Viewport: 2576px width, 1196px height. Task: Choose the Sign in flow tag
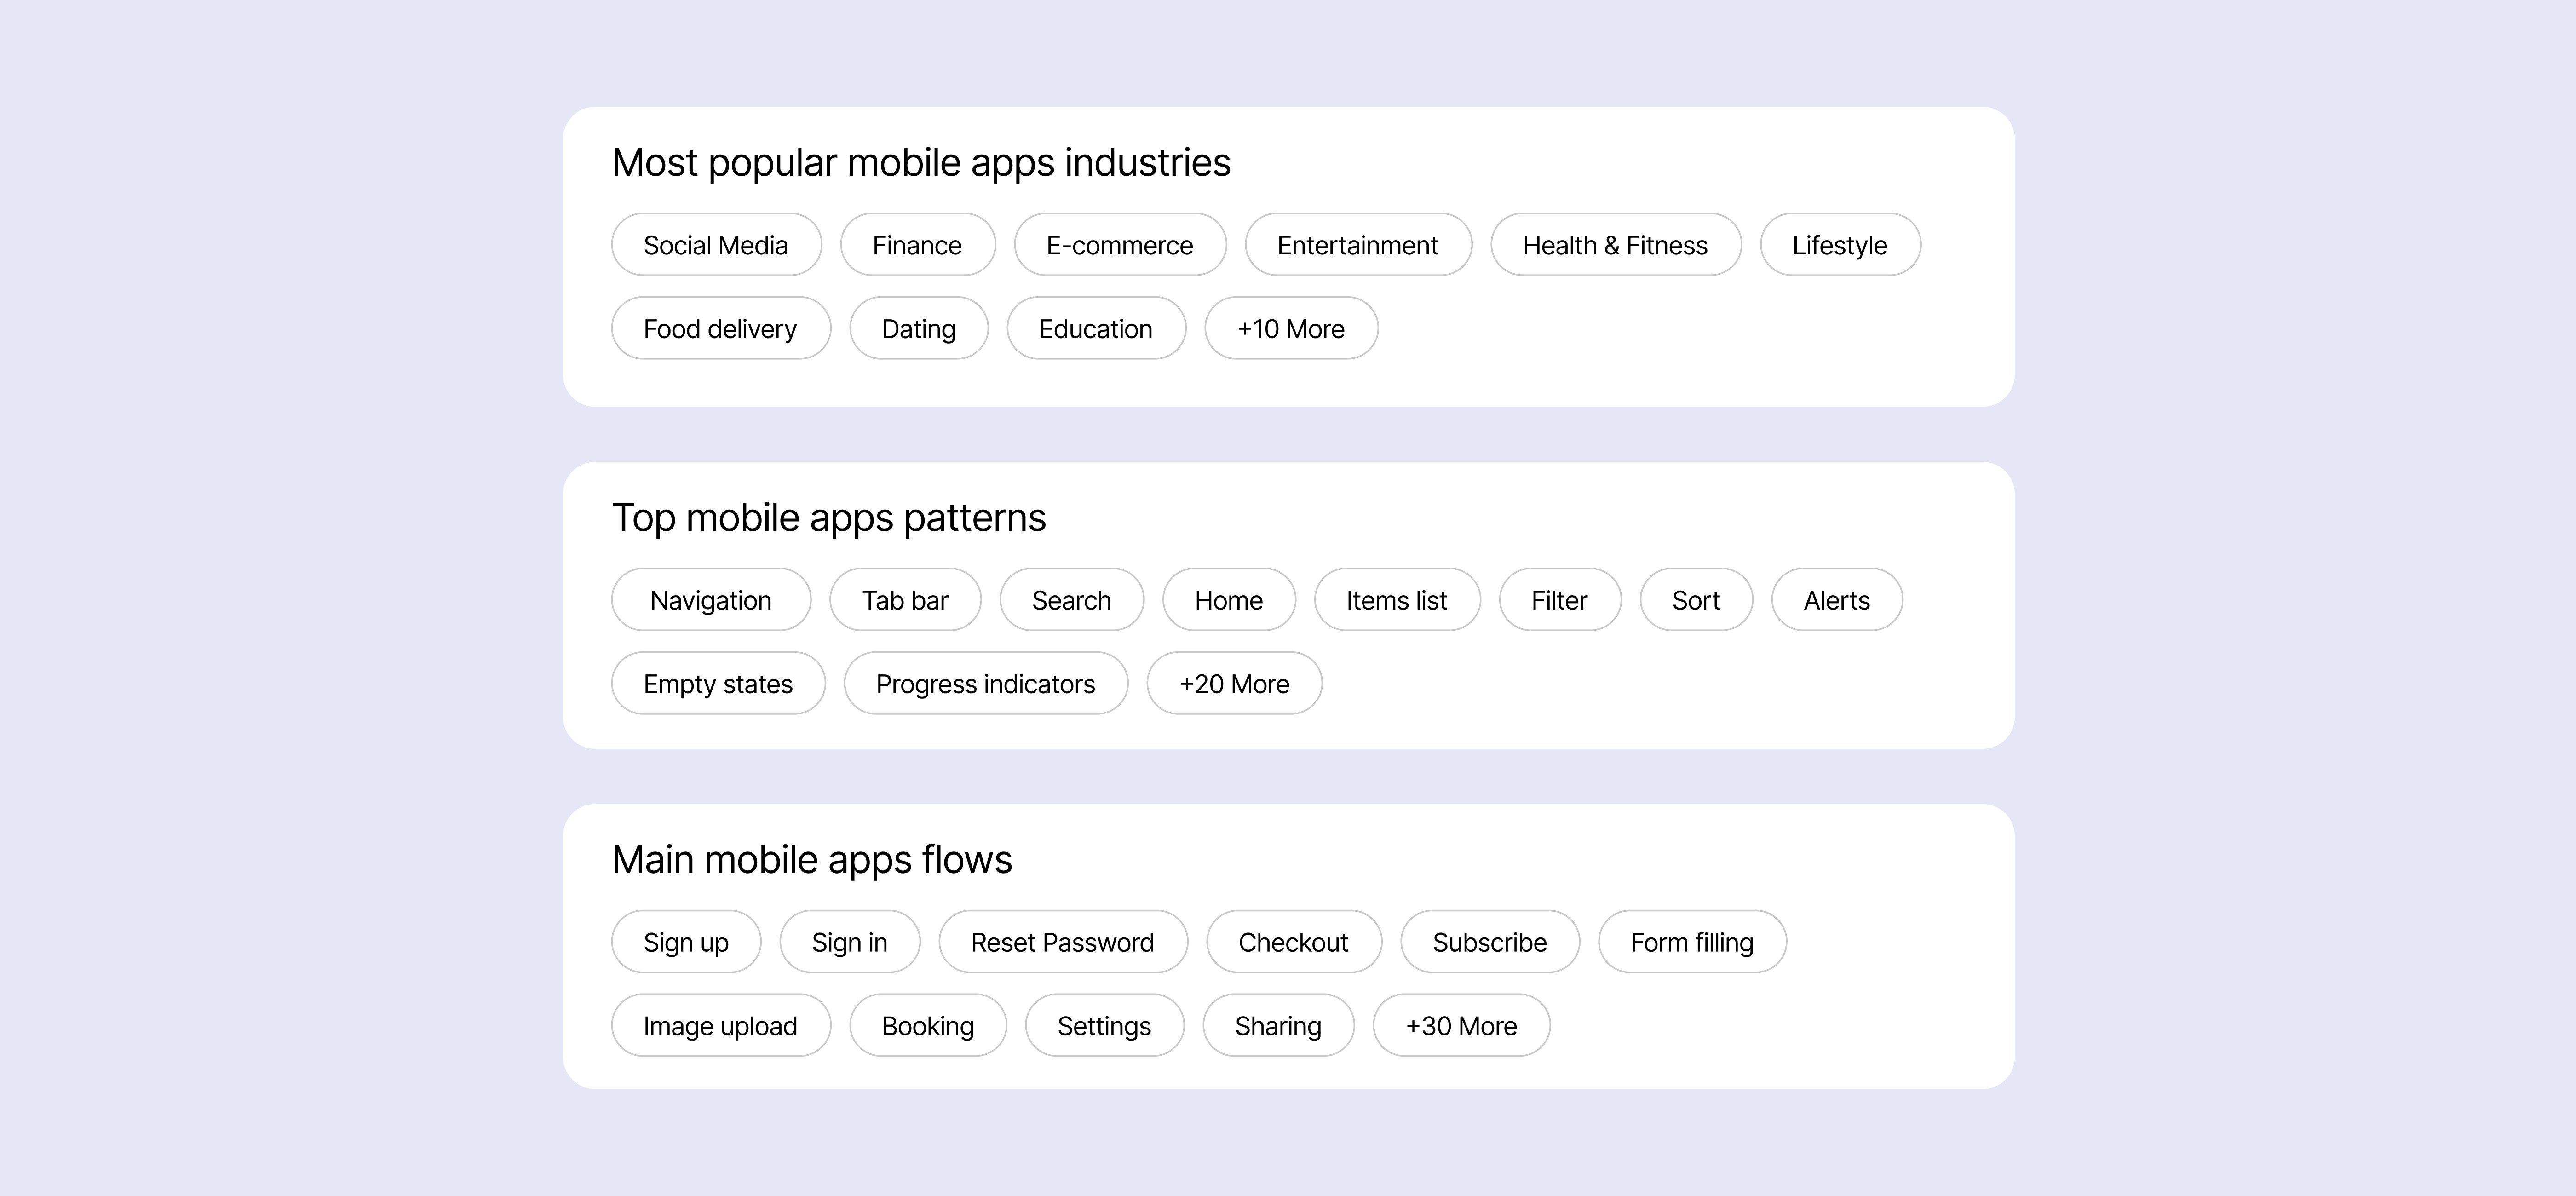coord(850,942)
